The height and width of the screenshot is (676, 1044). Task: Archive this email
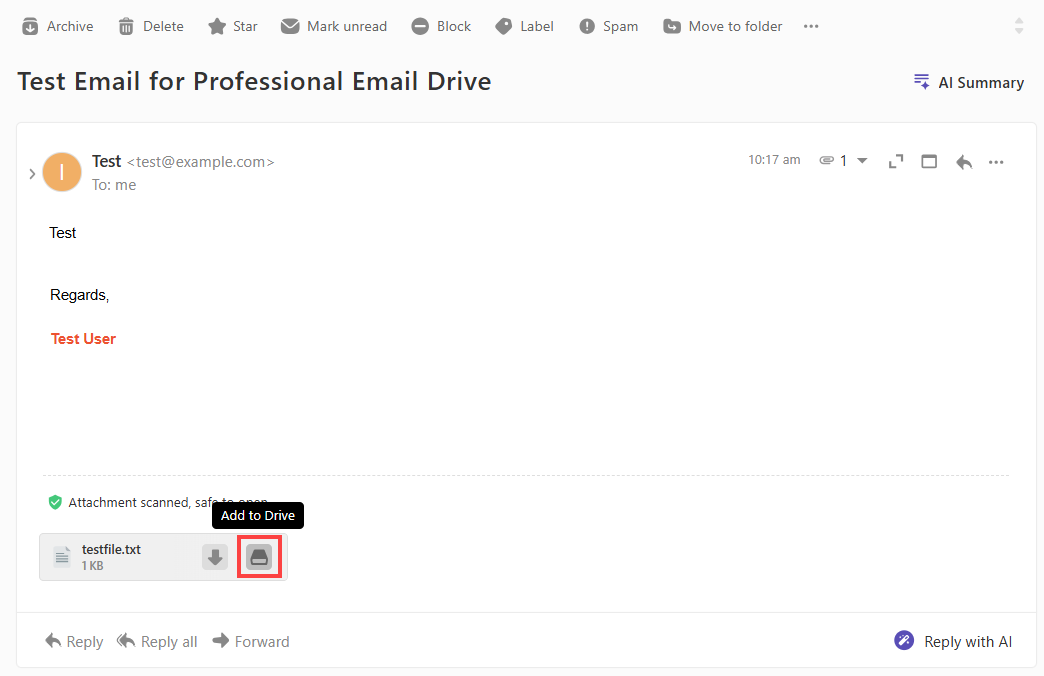(x=57, y=27)
